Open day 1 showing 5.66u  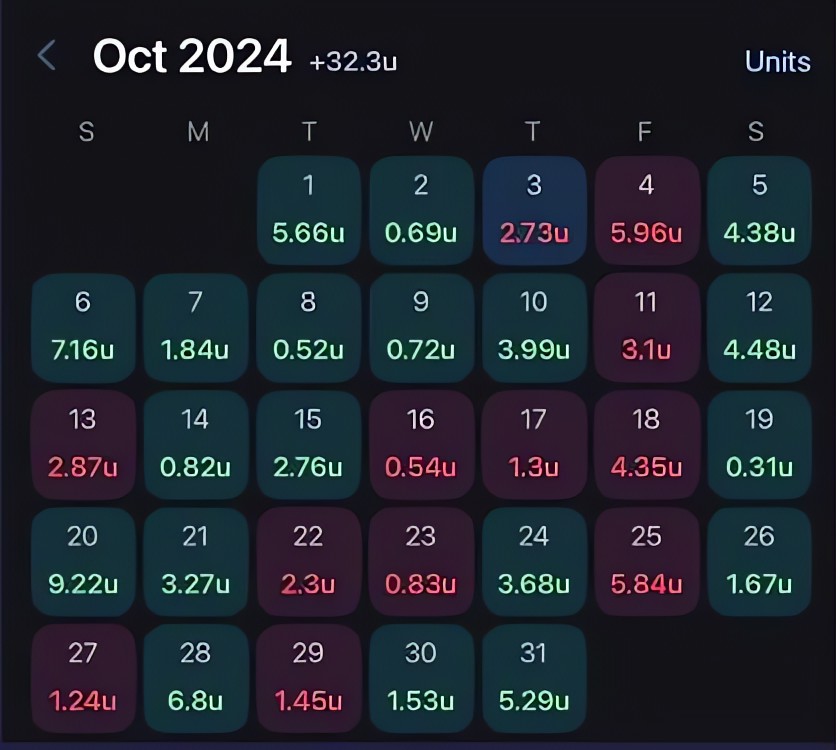point(309,211)
